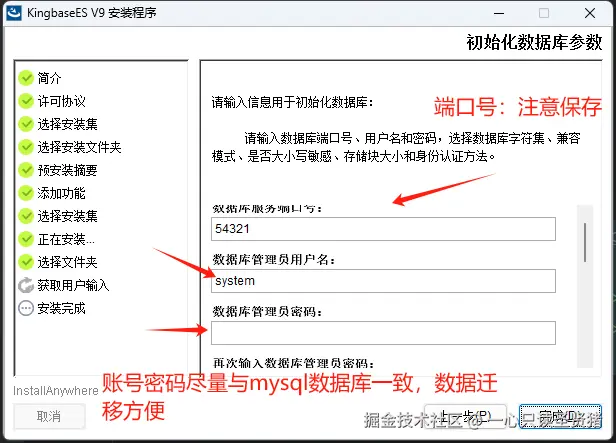Click the 许可协议 step label
This screenshot has height=443, width=616.
point(62,101)
